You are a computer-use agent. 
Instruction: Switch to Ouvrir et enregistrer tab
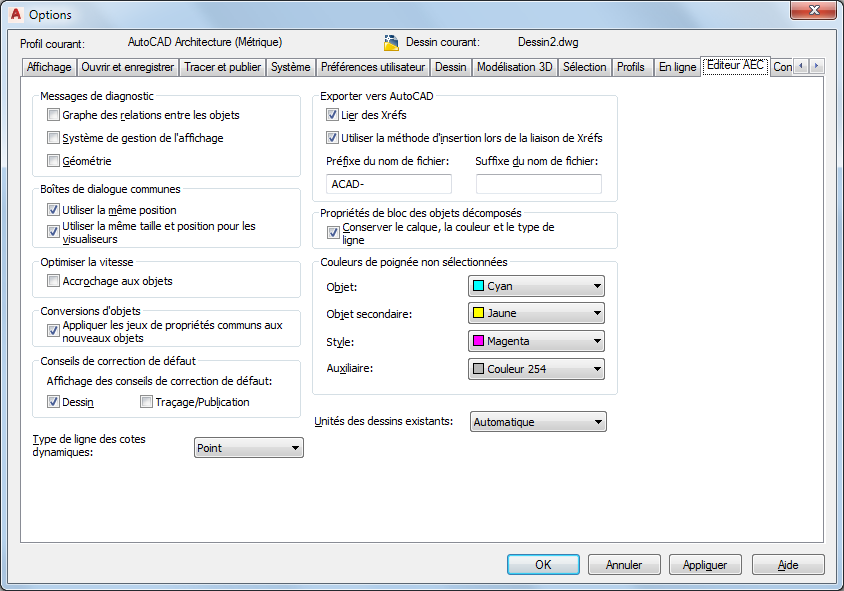point(128,67)
